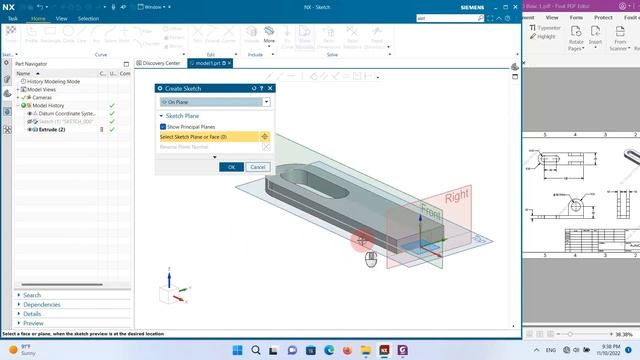Screen dimensions: 640x360
Task: Collapse the Model History tree node
Action: pos(18,105)
